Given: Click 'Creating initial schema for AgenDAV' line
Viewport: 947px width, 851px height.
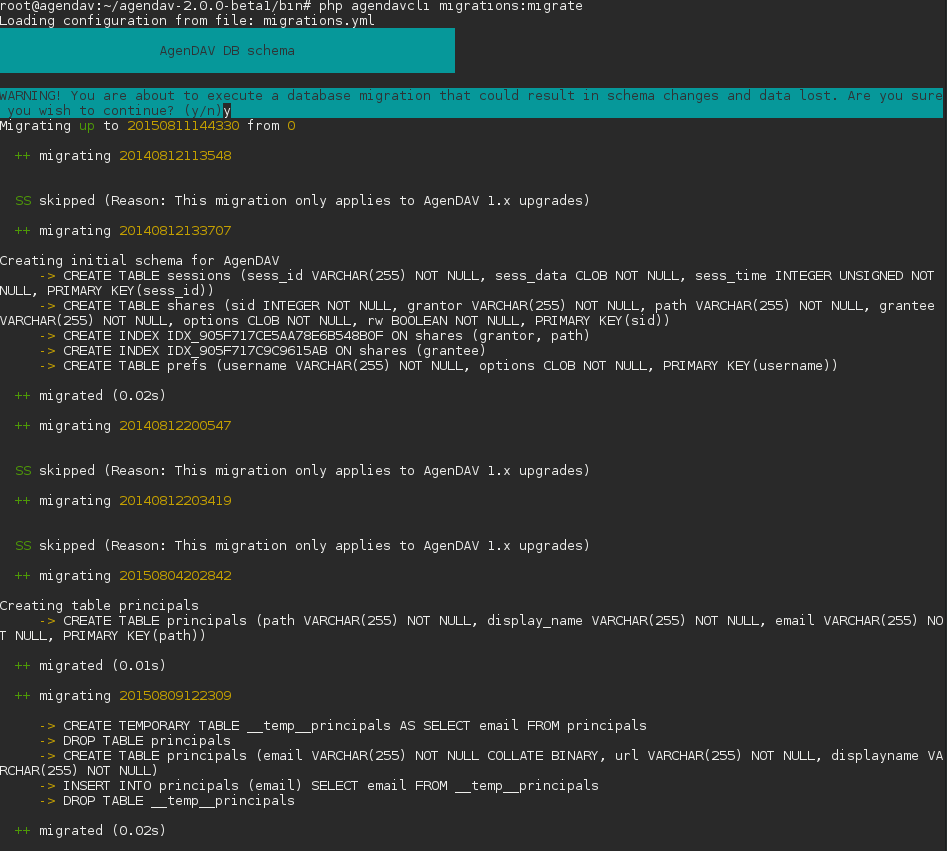Looking at the screenshot, I should click(x=140, y=261).
